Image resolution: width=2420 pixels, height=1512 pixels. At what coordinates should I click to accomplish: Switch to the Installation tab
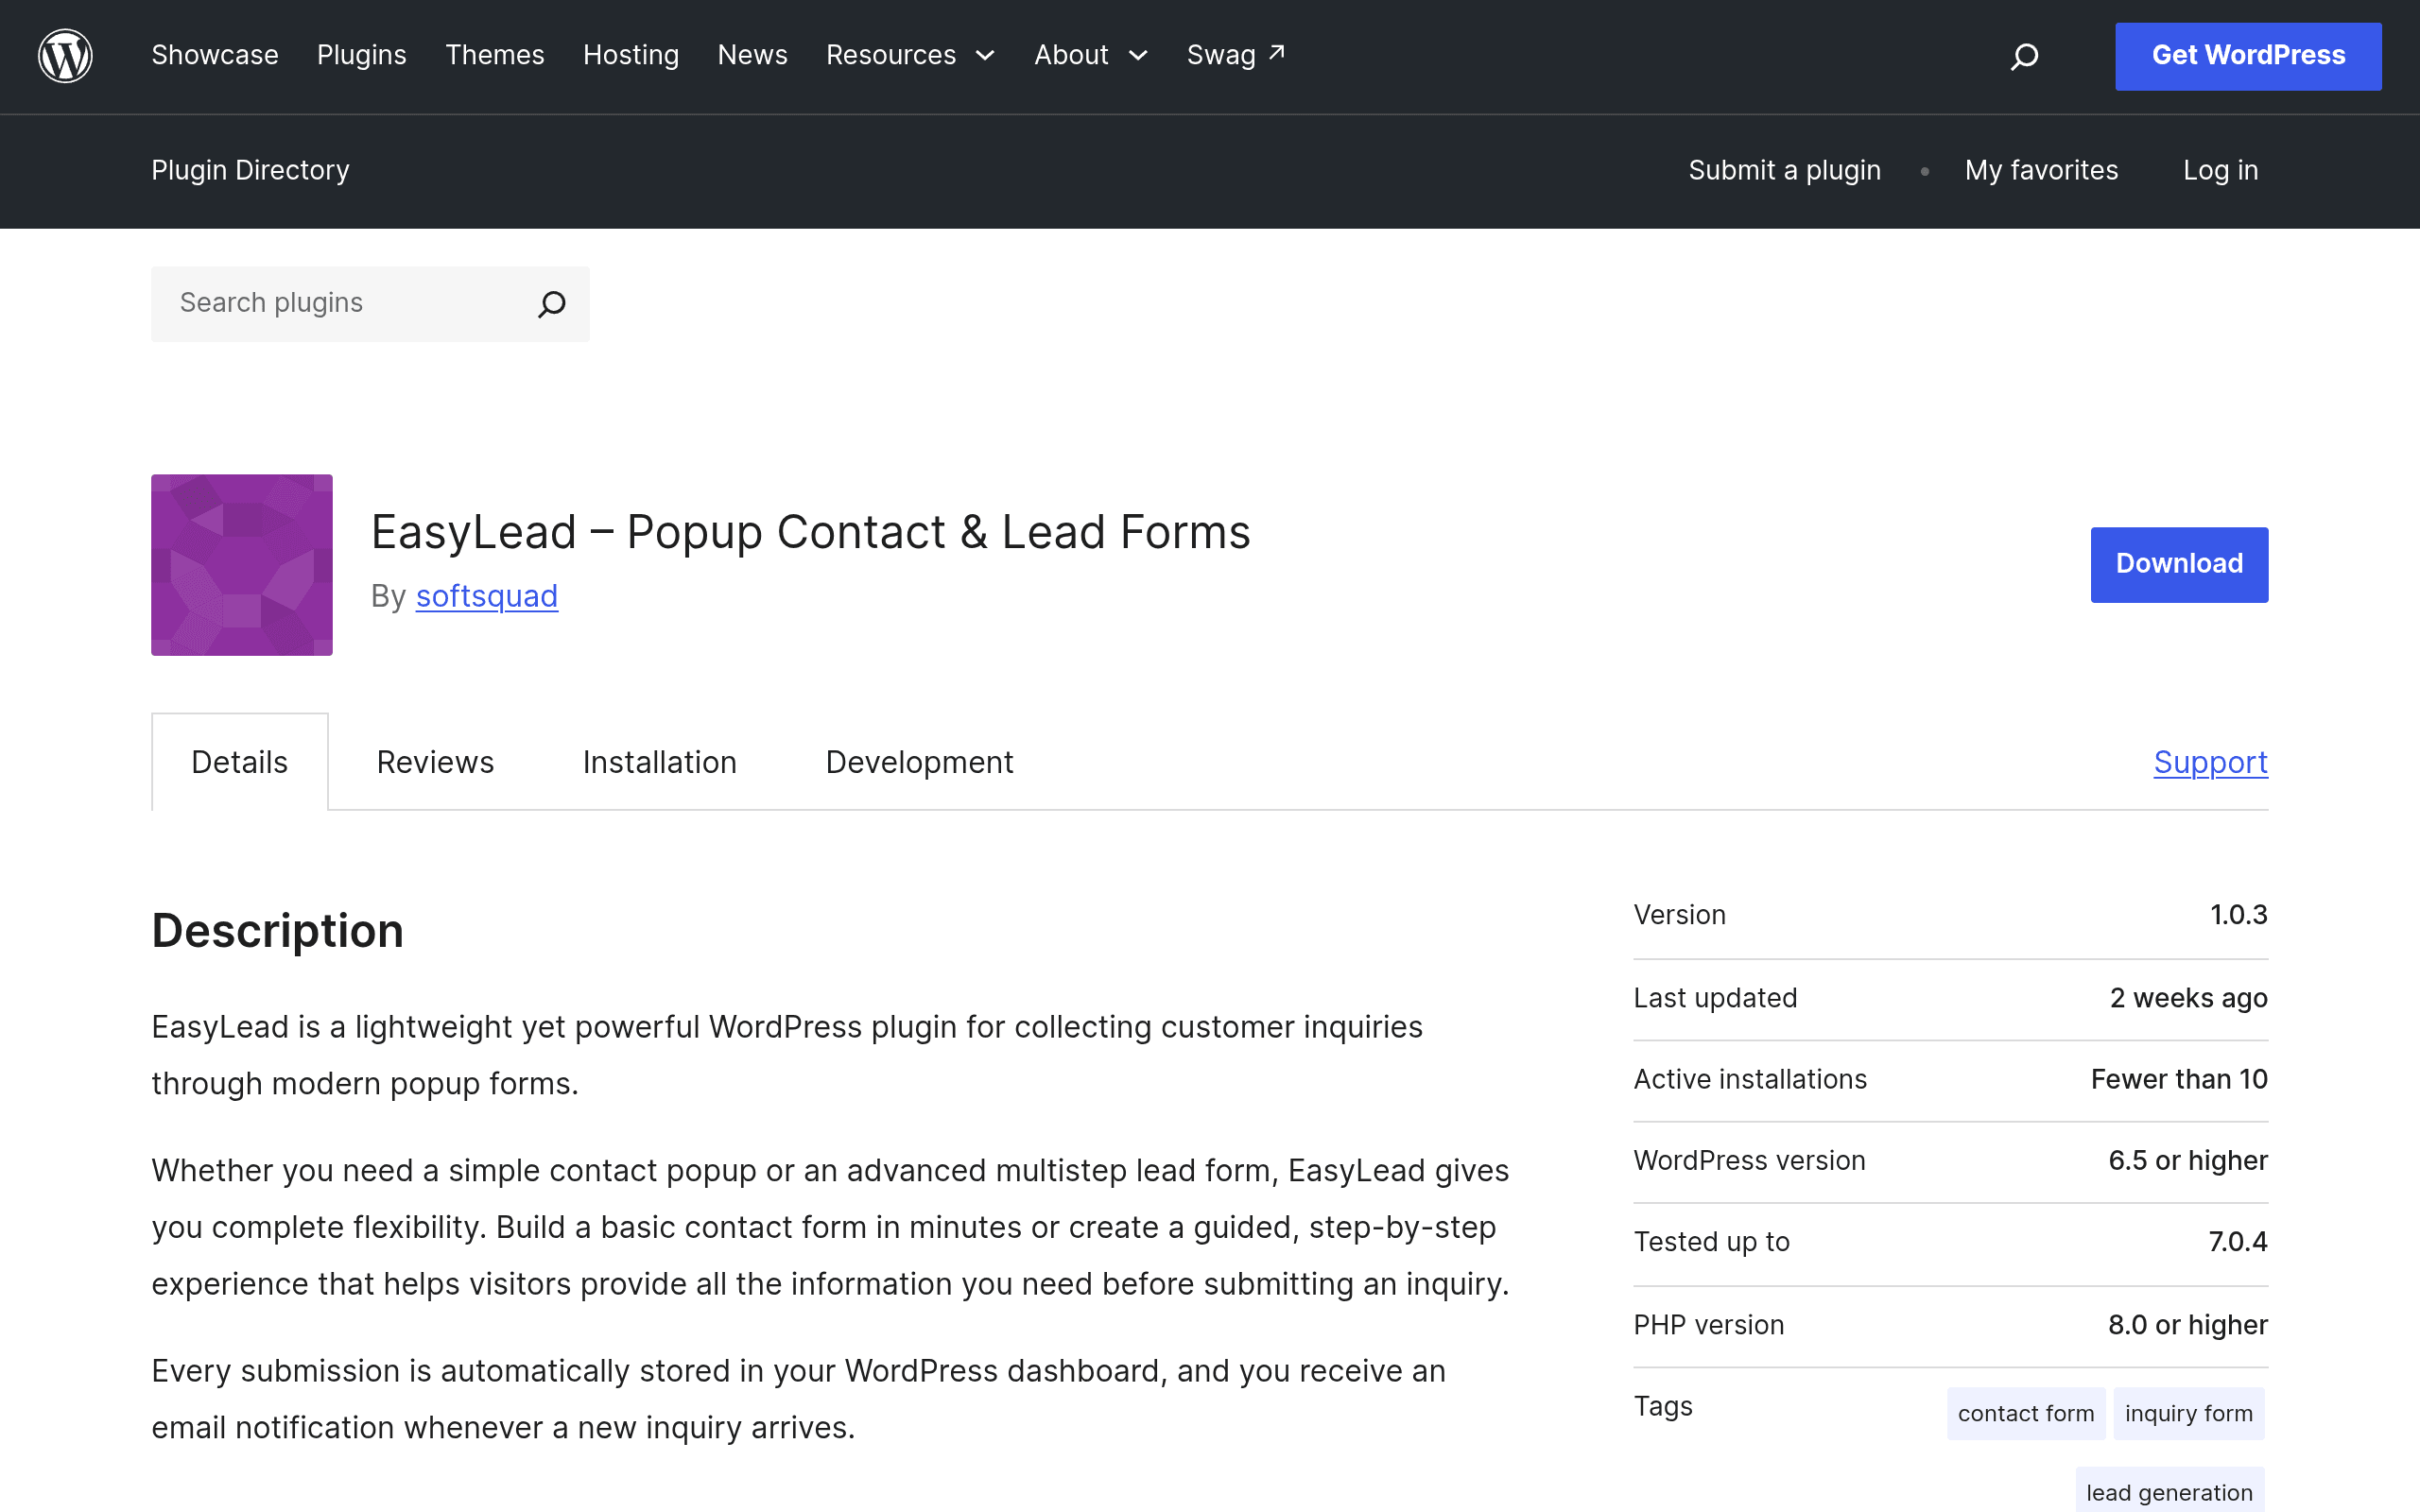tap(660, 762)
